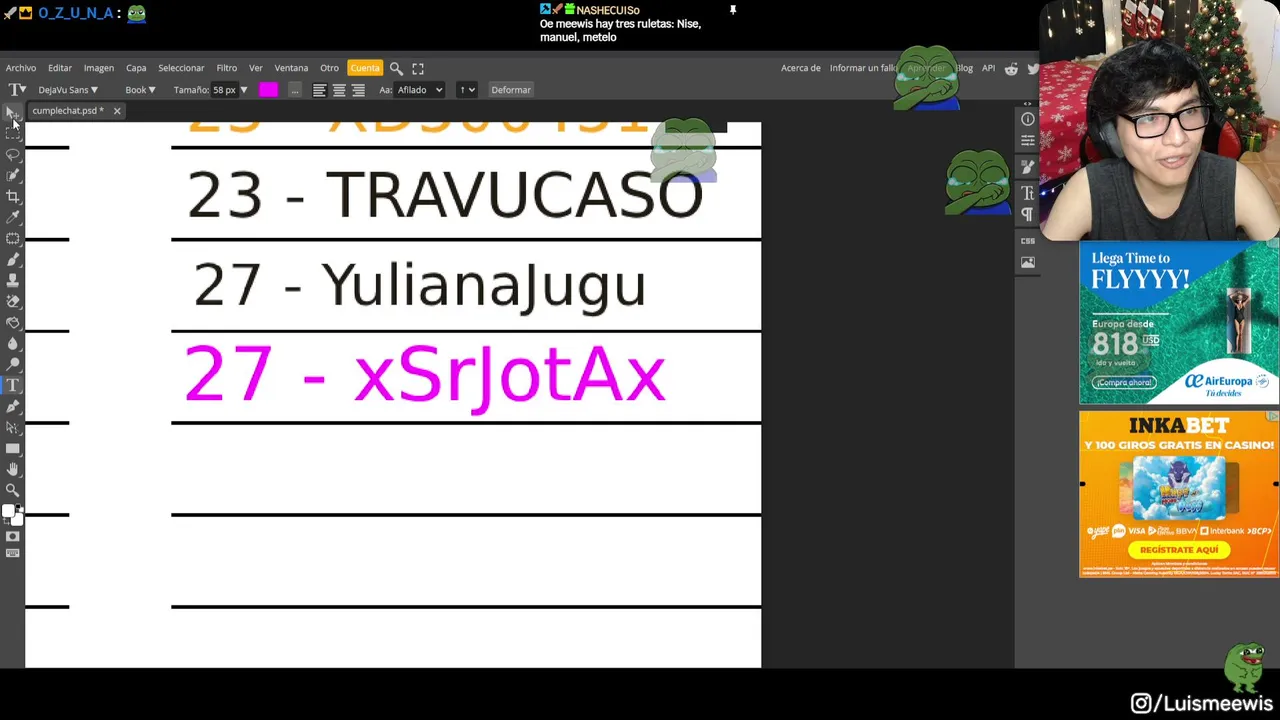Viewport: 1280px width, 720px height.
Task: Click the Deformar warp text button
Action: (510, 90)
